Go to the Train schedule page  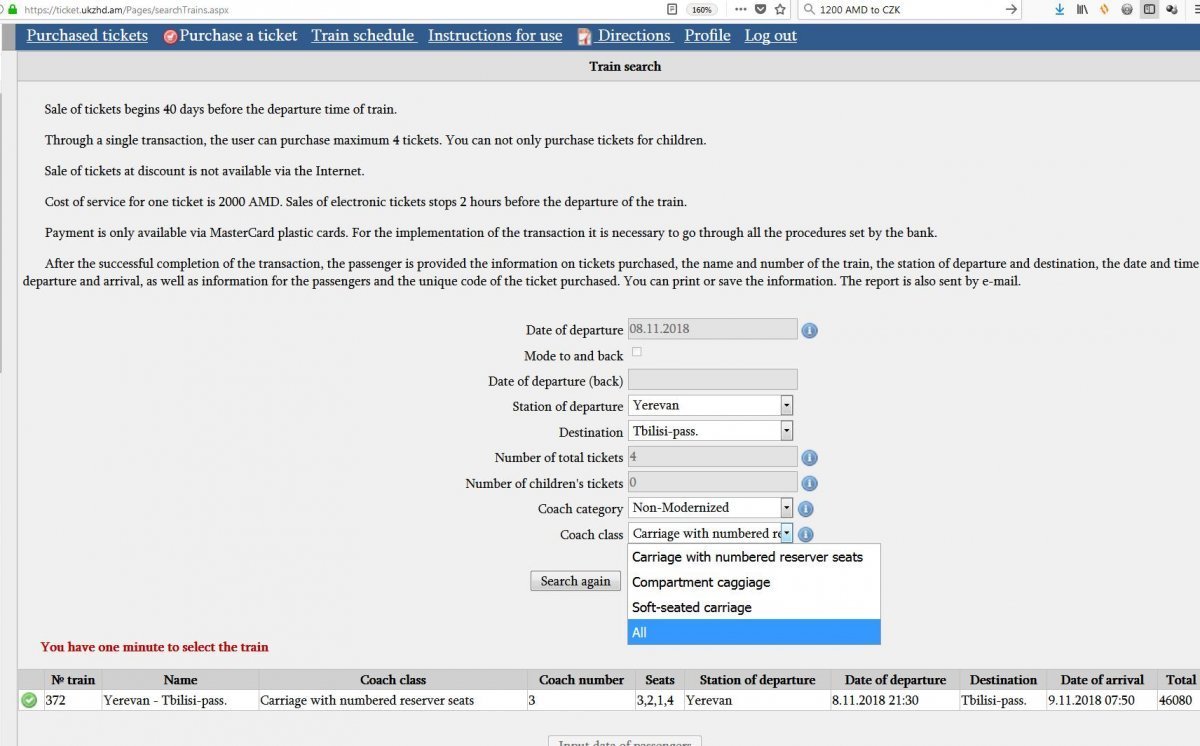(362, 36)
